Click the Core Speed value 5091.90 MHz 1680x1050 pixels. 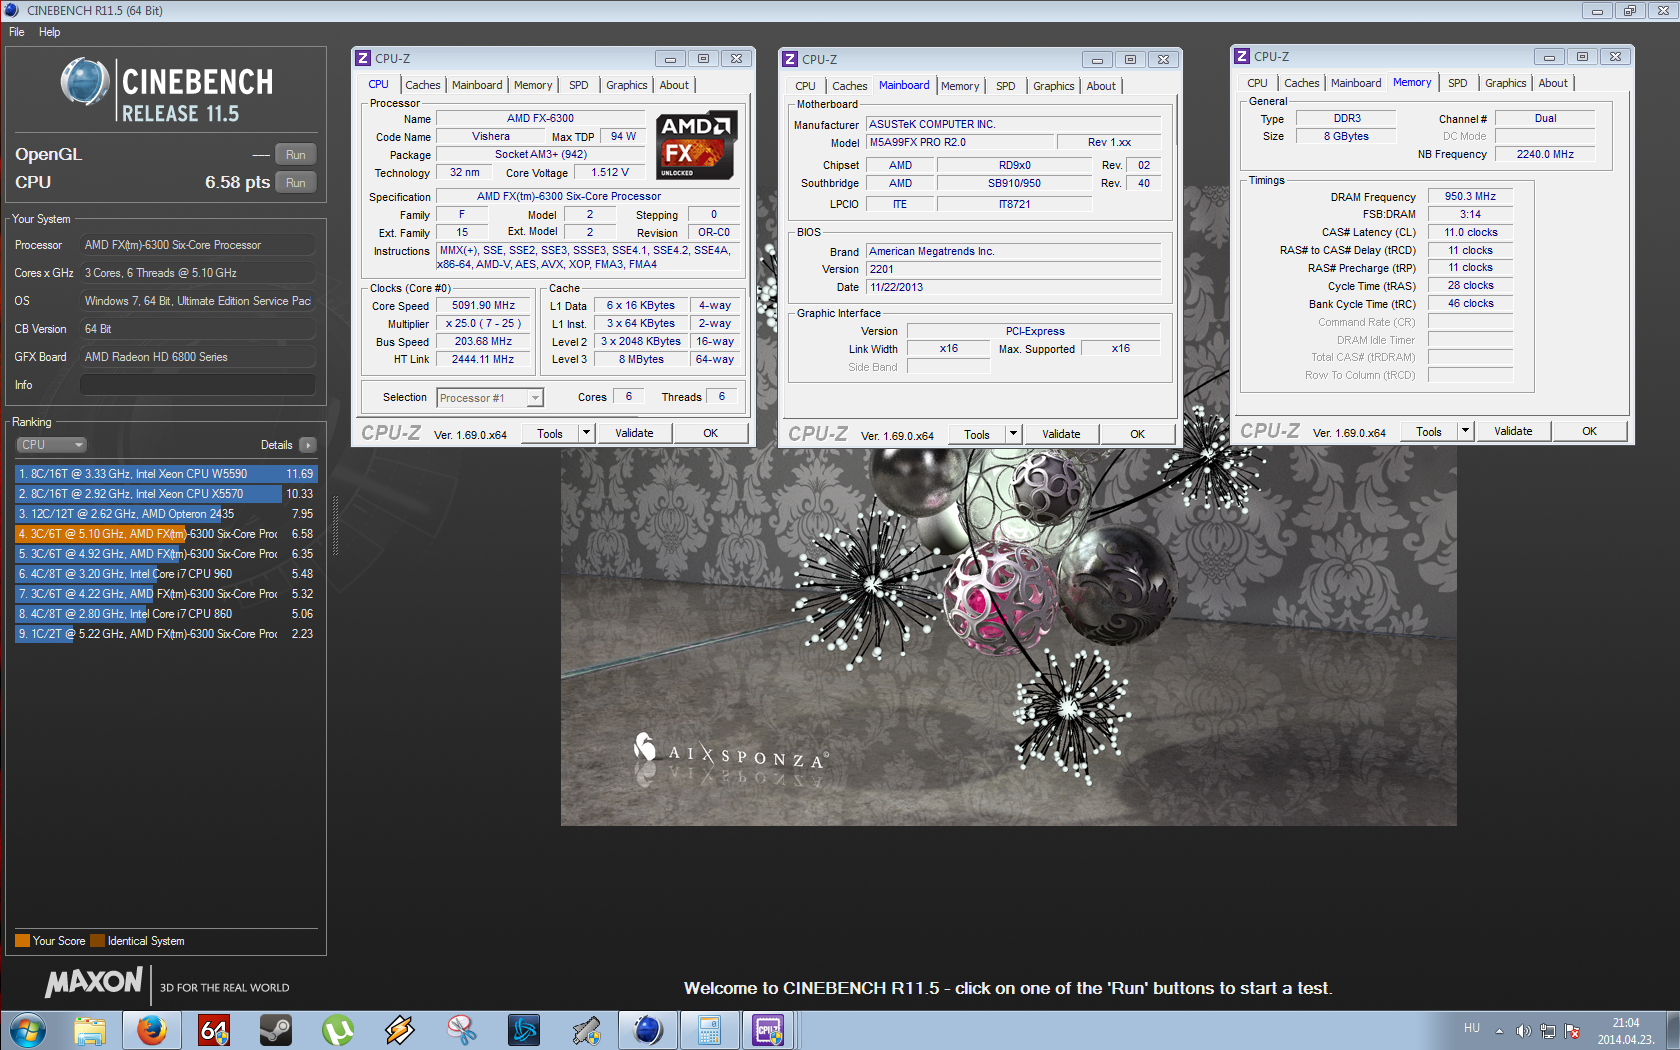484,306
